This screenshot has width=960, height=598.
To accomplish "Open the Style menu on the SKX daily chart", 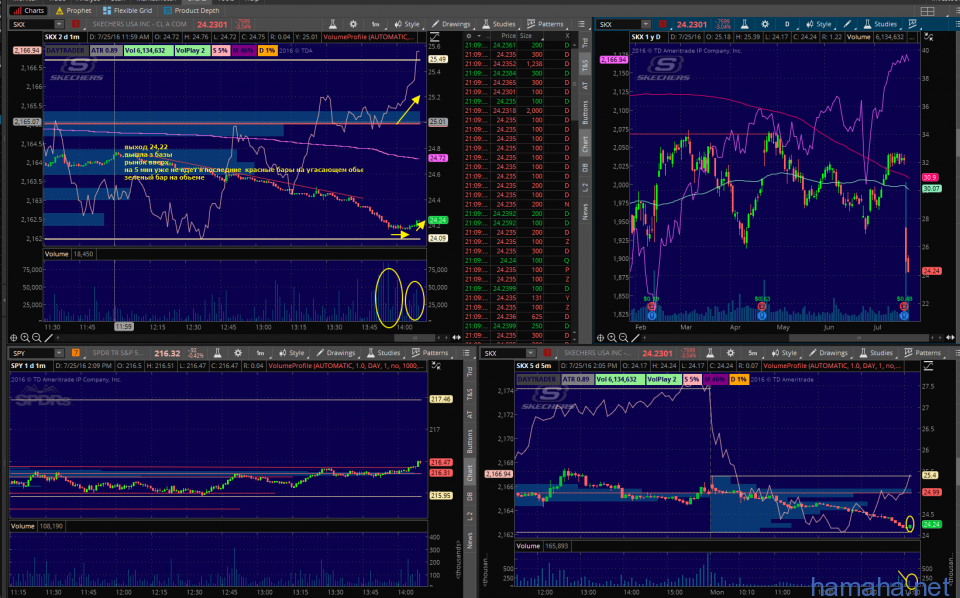I will tap(819, 24).
